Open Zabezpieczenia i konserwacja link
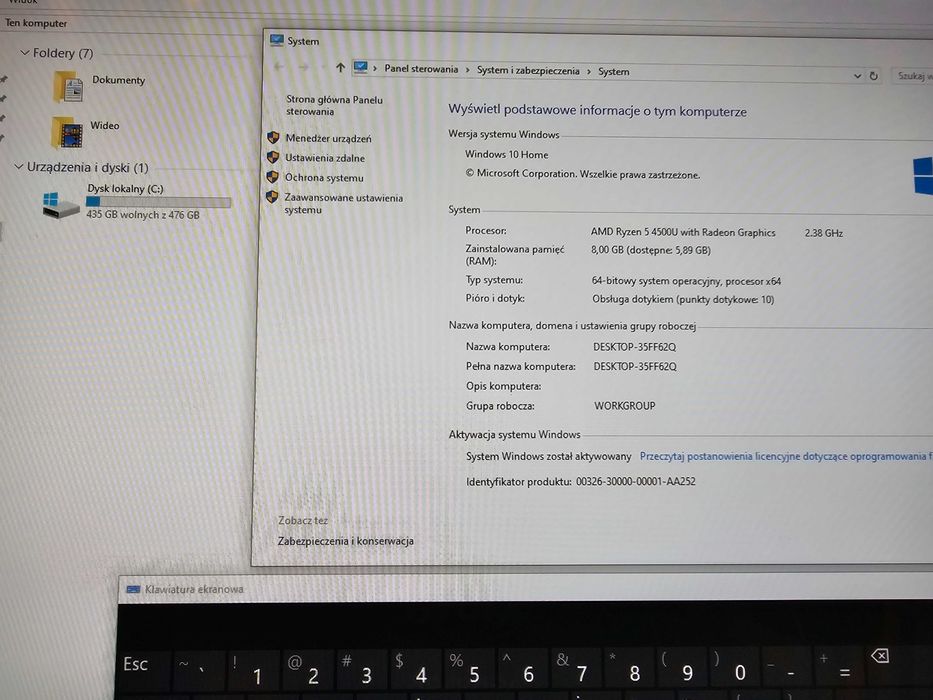Viewport: 933px width, 700px height. pyautogui.click(x=345, y=541)
